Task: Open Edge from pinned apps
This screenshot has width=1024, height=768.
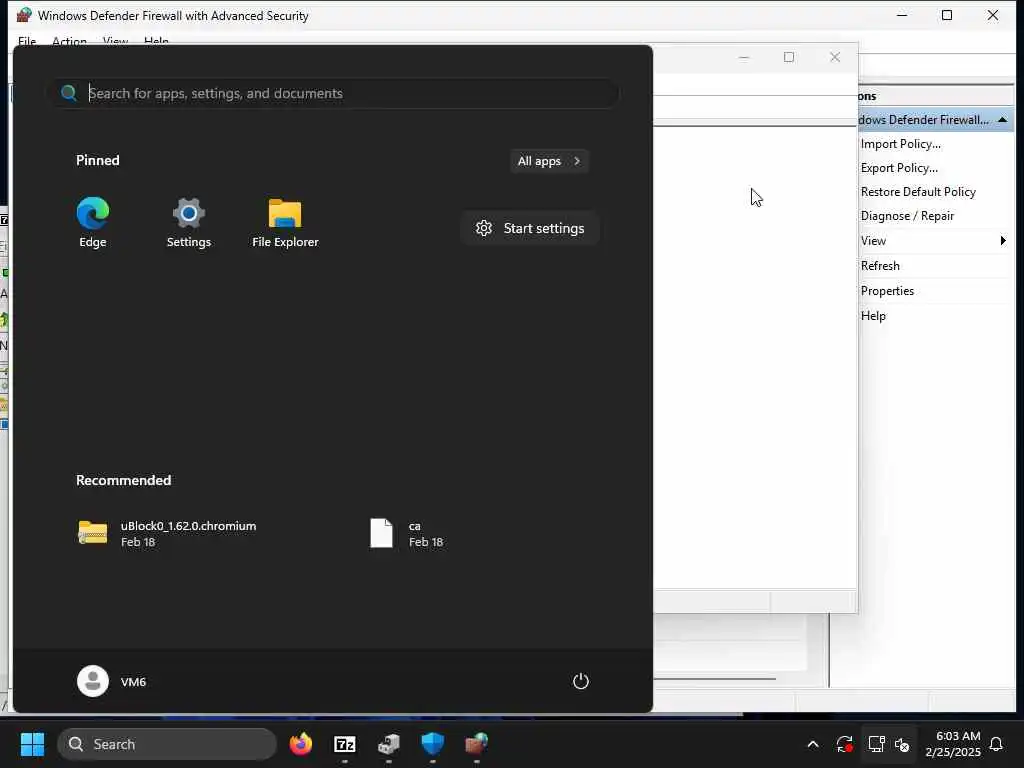Action: 93,223
